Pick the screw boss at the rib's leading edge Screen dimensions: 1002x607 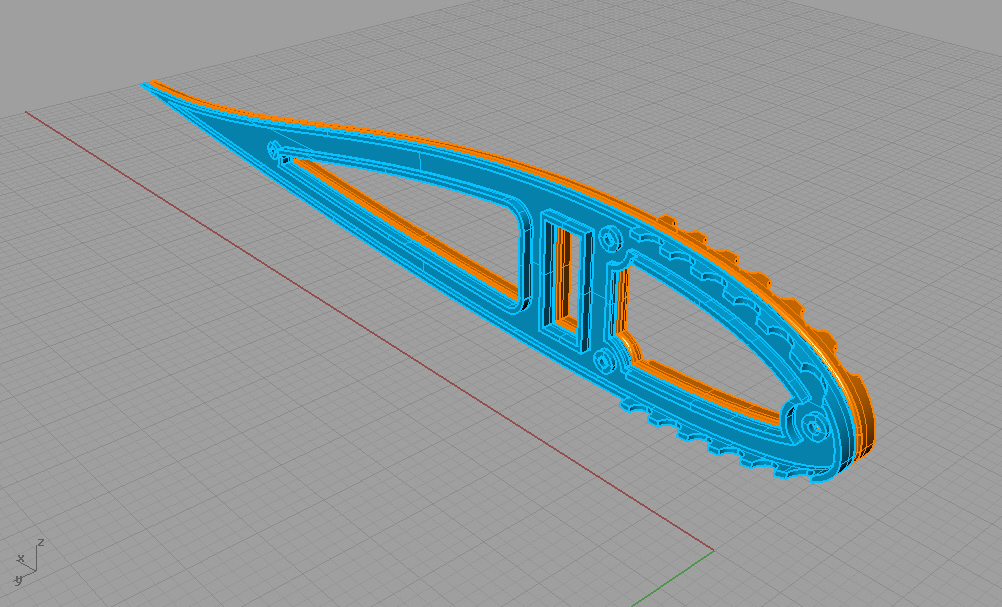point(813,426)
